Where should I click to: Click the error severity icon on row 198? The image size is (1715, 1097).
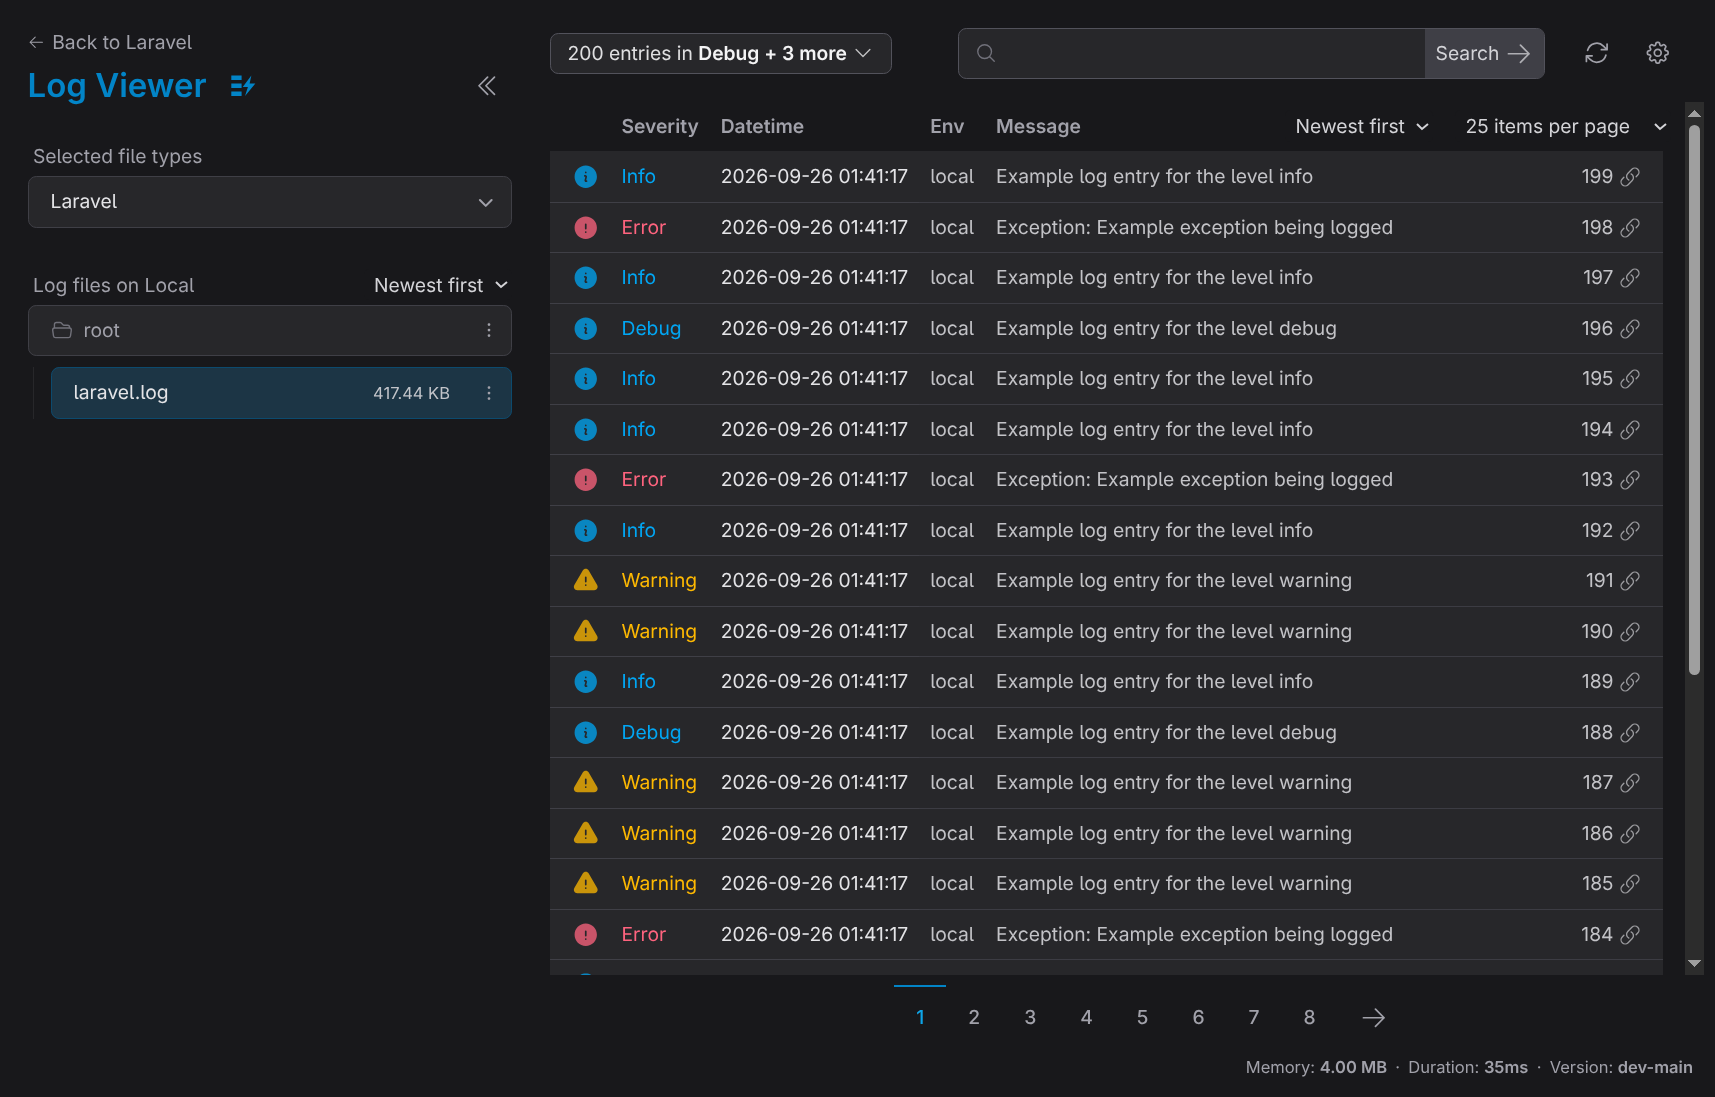[586, 228]
